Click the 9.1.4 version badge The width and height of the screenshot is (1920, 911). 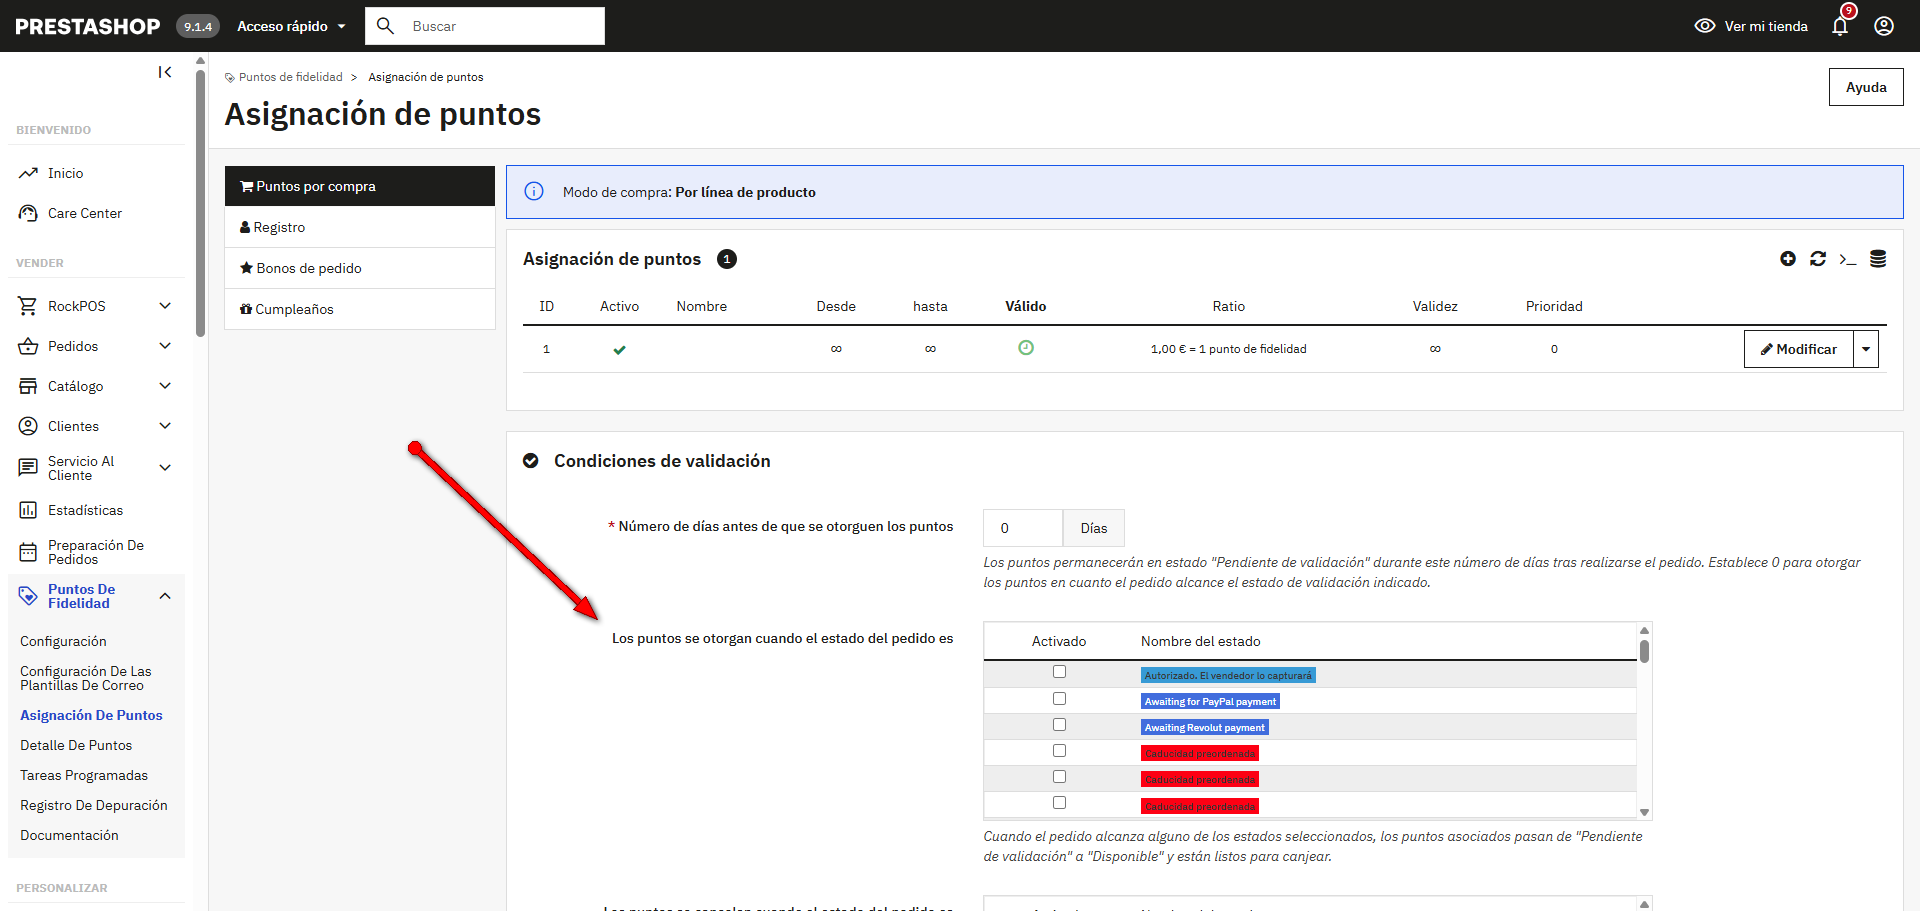point(198,27)
